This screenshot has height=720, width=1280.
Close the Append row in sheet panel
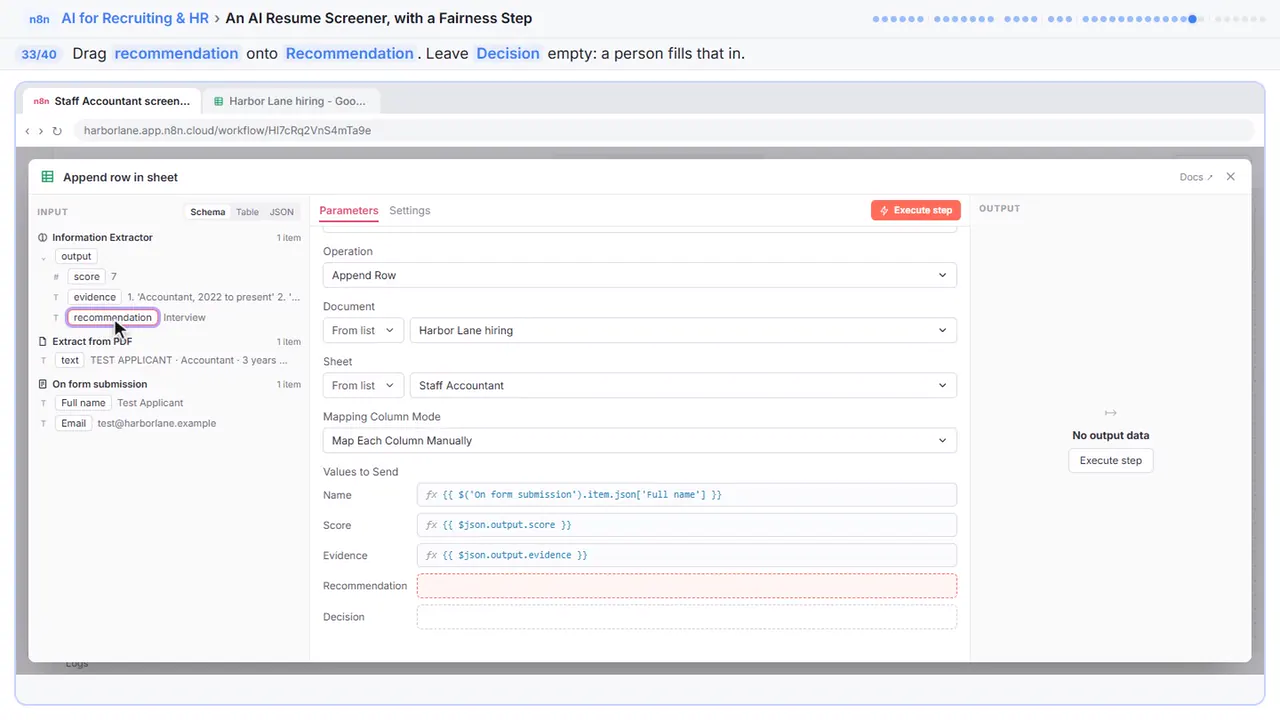(x=1231, y=177)
